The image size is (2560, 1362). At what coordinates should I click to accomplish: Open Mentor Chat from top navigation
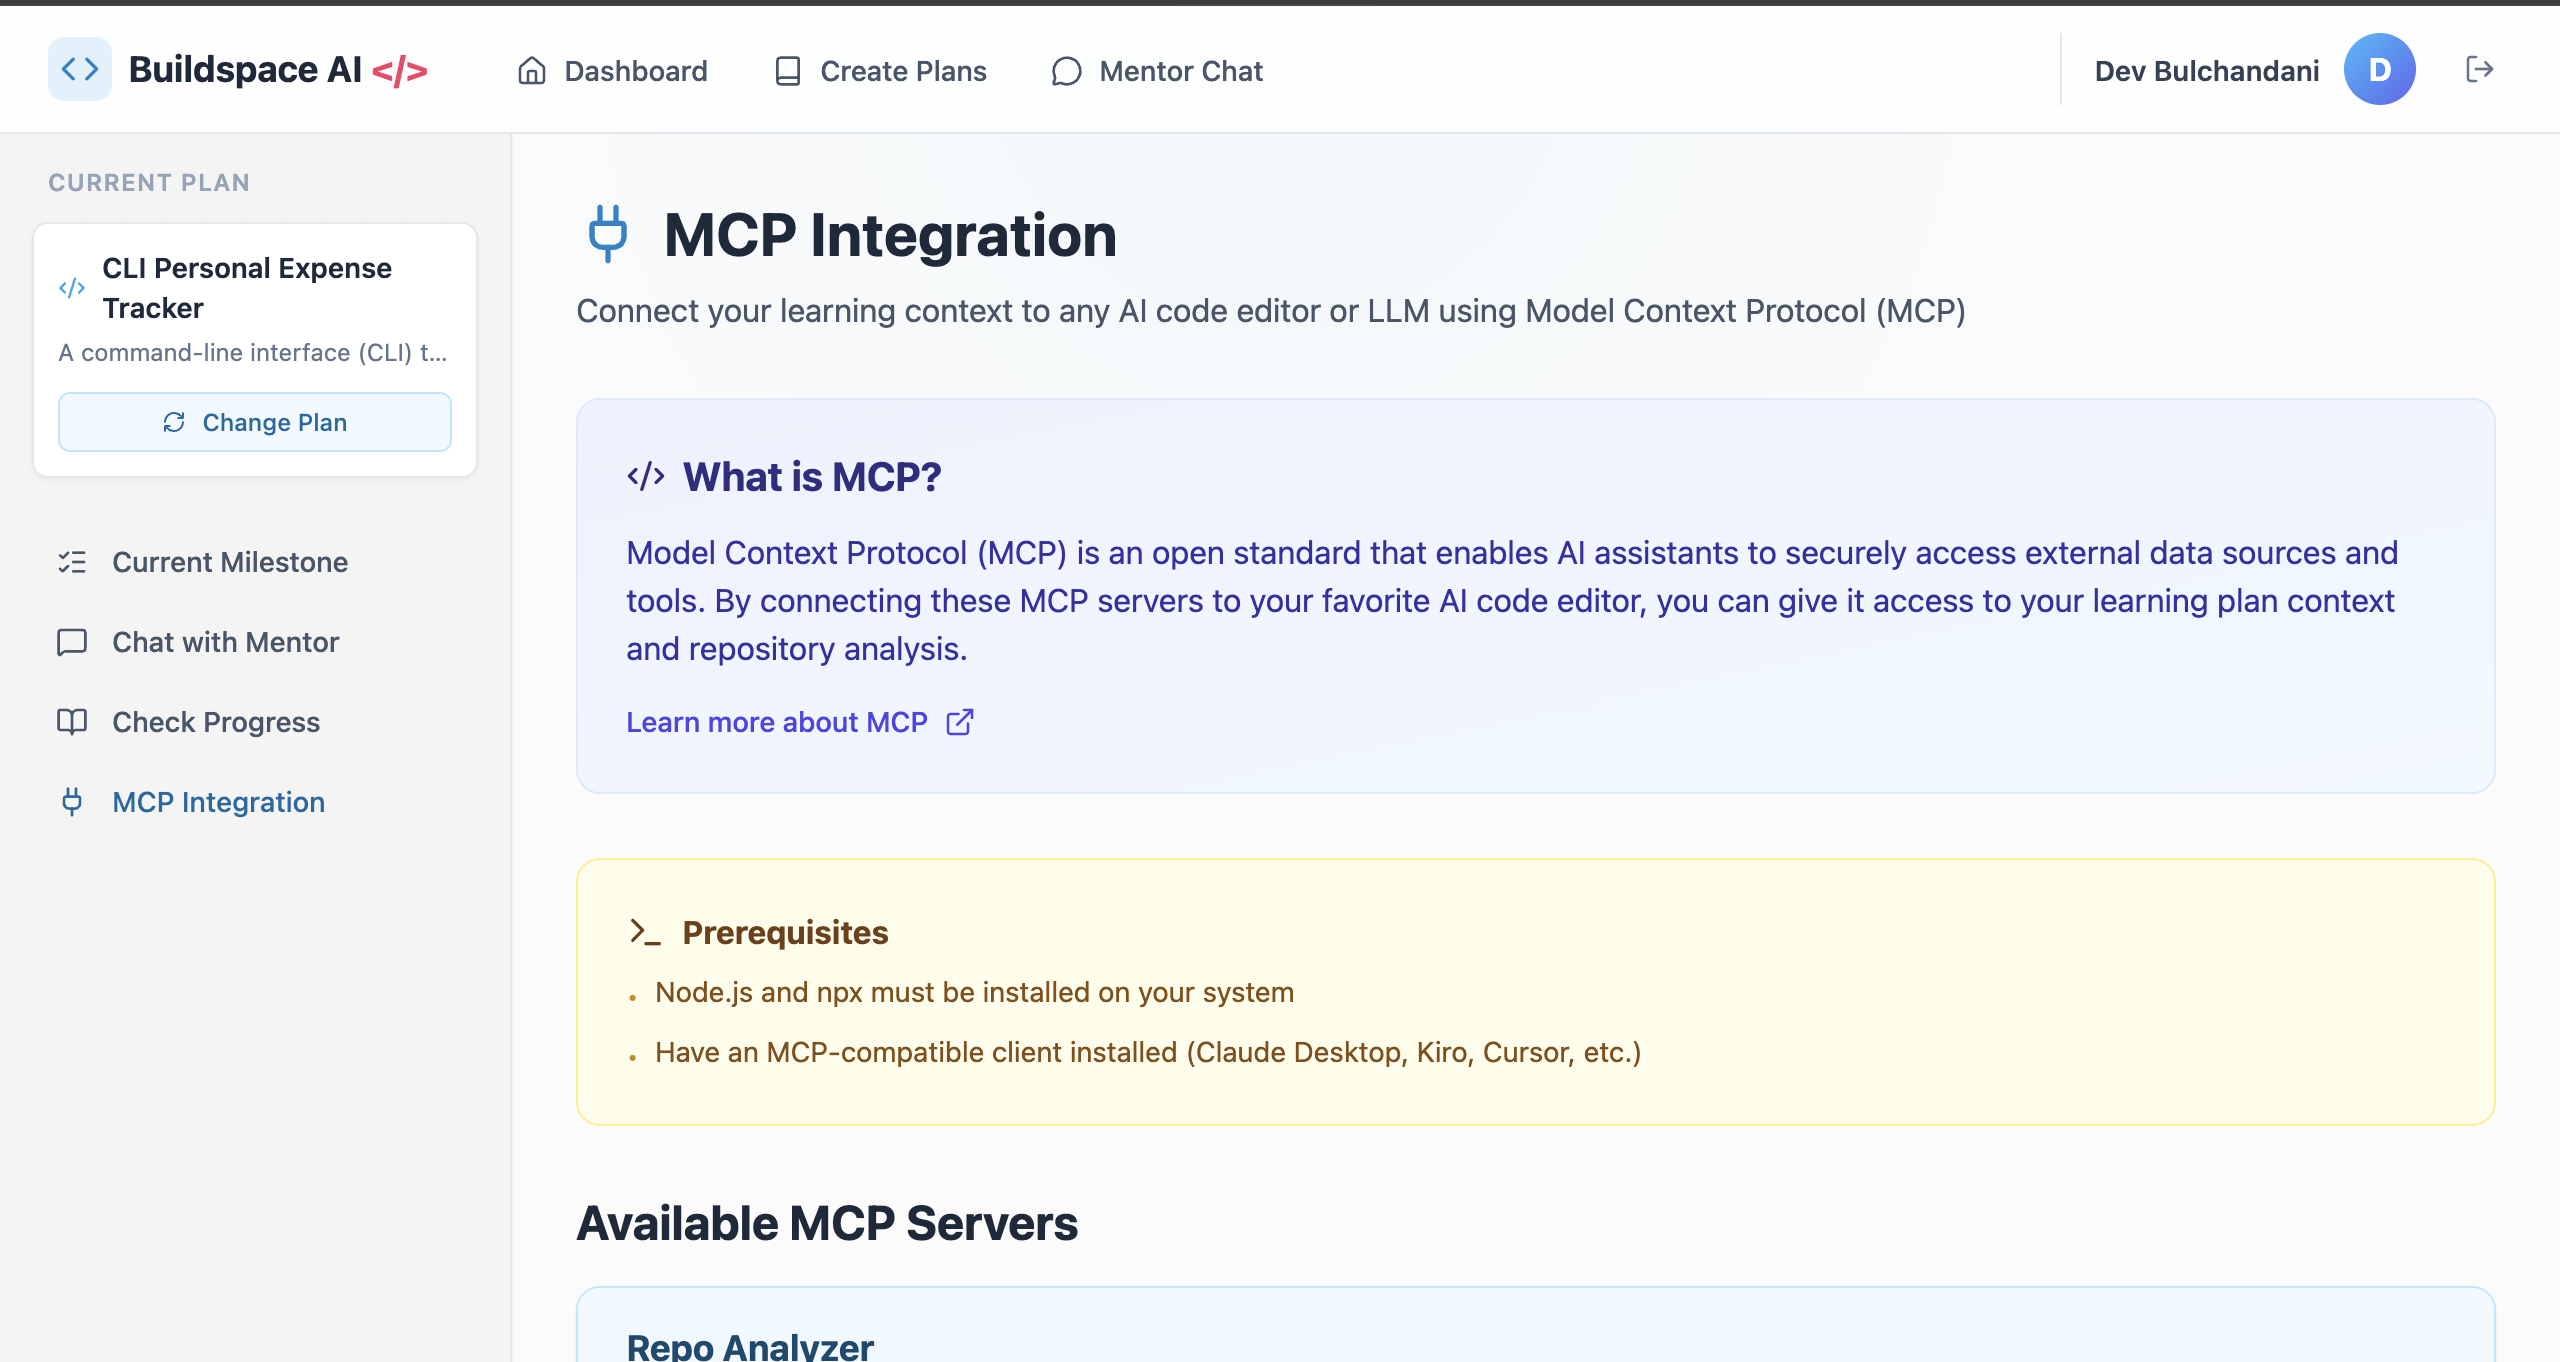coord(1180,71)
